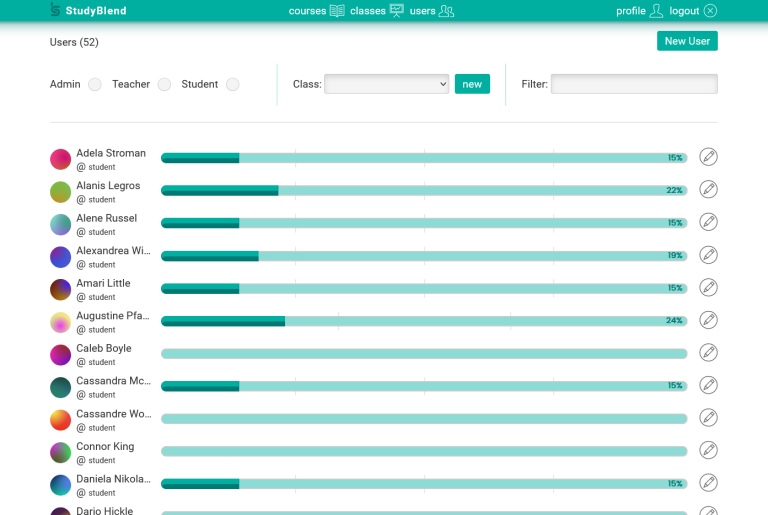Edit Amari Little with pencil icon
This screenshot has height=515, width=768.
coord(708,287)
